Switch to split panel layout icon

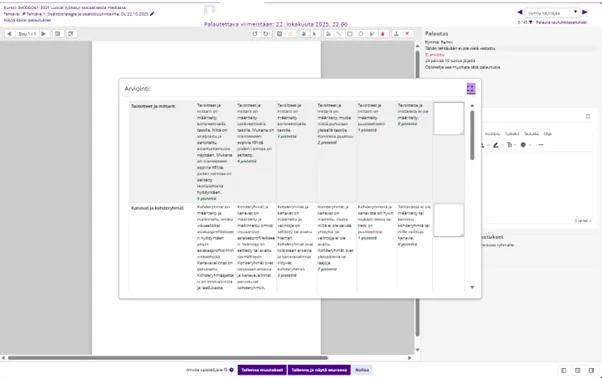[x=577, y=370]
